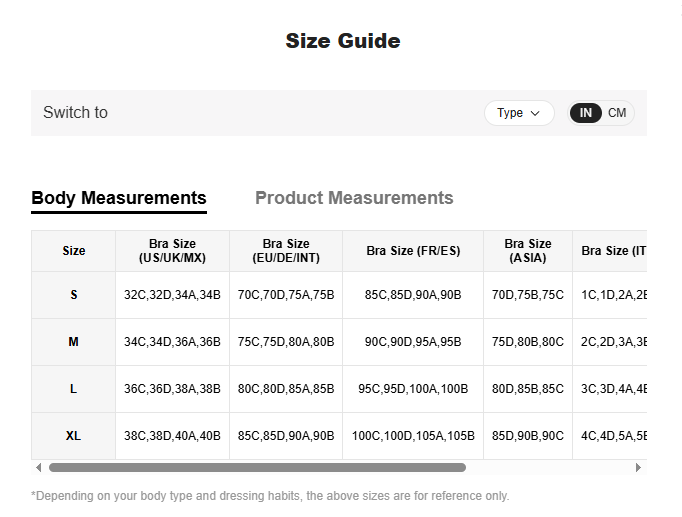Click the chevron arrow next to Type
The width and height of the screenshot is (682, 517).
(535, 113)
